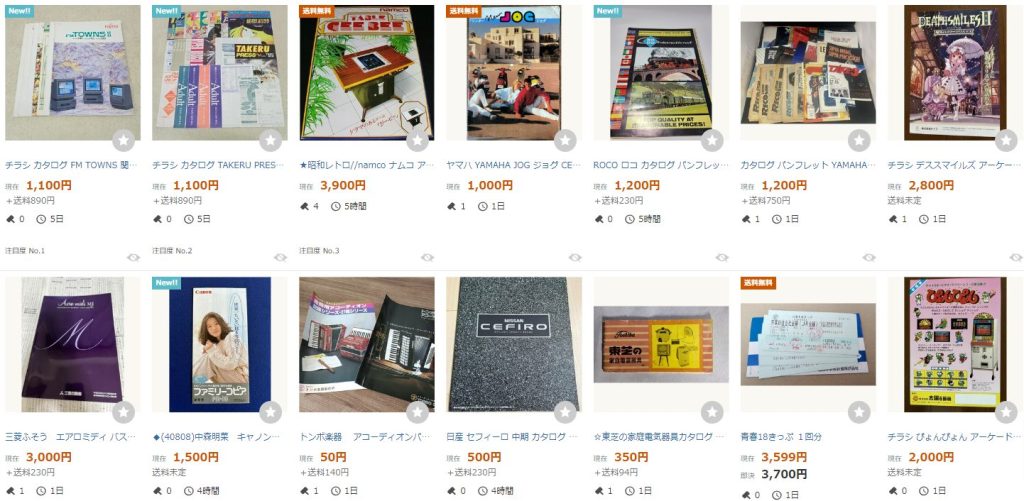Screen dimensions: 1024x501
Task: Click the star on Yamaha JOG listing
Action: click(x=565, y=140)
